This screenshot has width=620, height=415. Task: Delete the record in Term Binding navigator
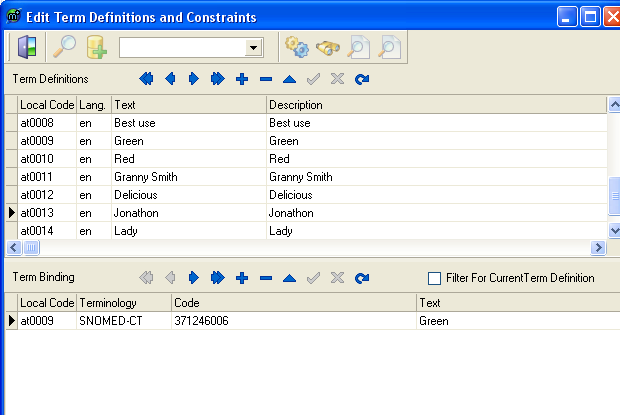[x=266, y=278]
